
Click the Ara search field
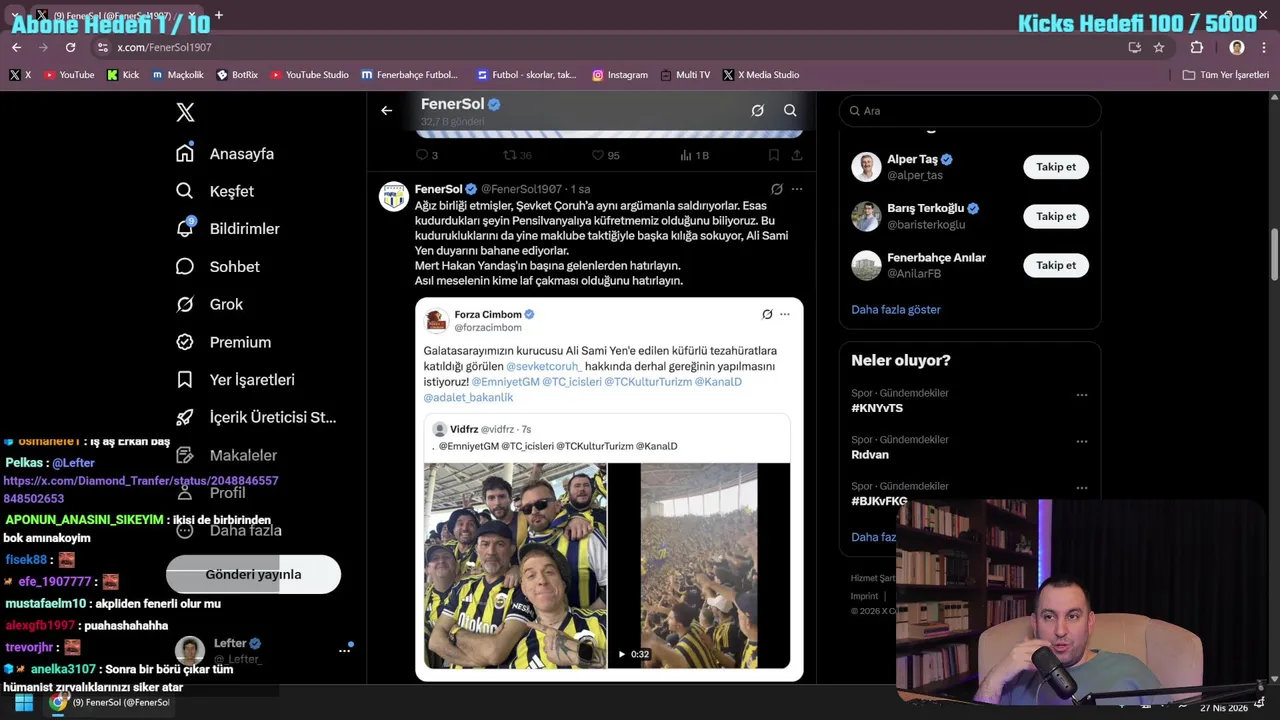coord(969,111)
